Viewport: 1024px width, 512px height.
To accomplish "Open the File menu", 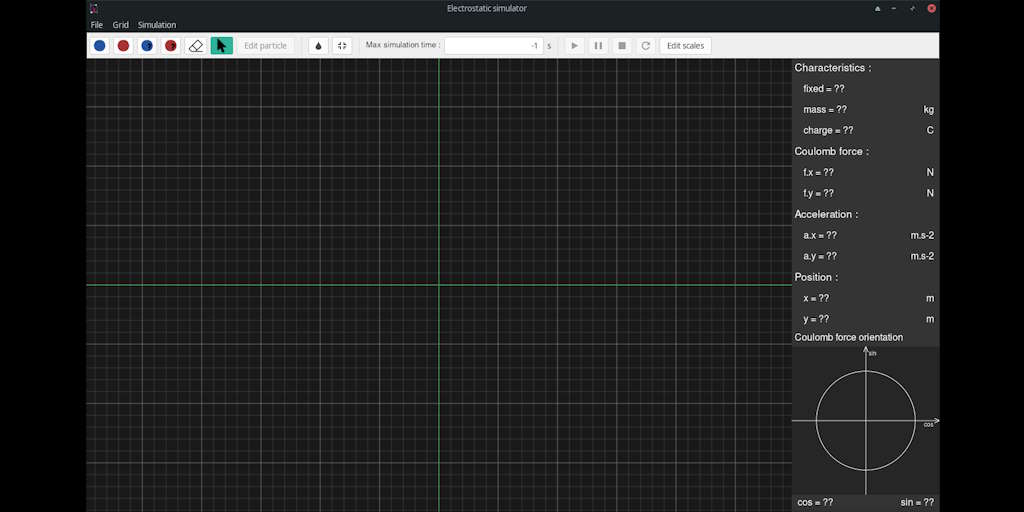I will click(97, 25).
